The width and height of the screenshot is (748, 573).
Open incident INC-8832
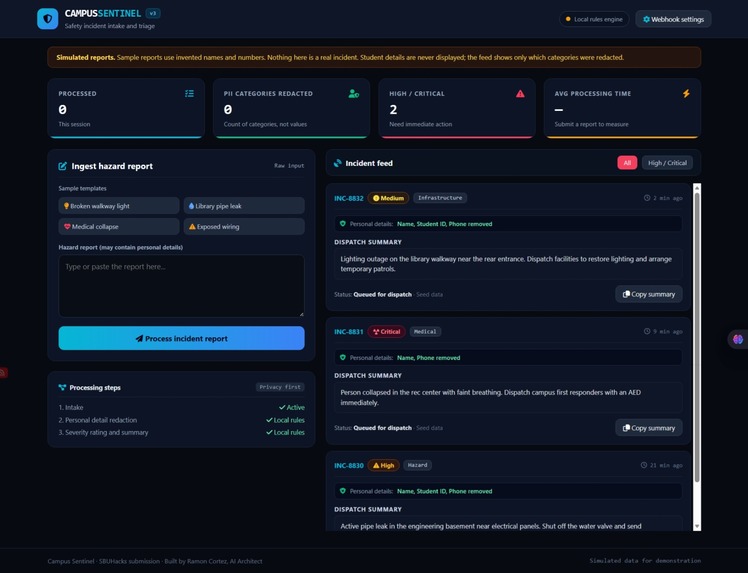click(x=349, y=198)
